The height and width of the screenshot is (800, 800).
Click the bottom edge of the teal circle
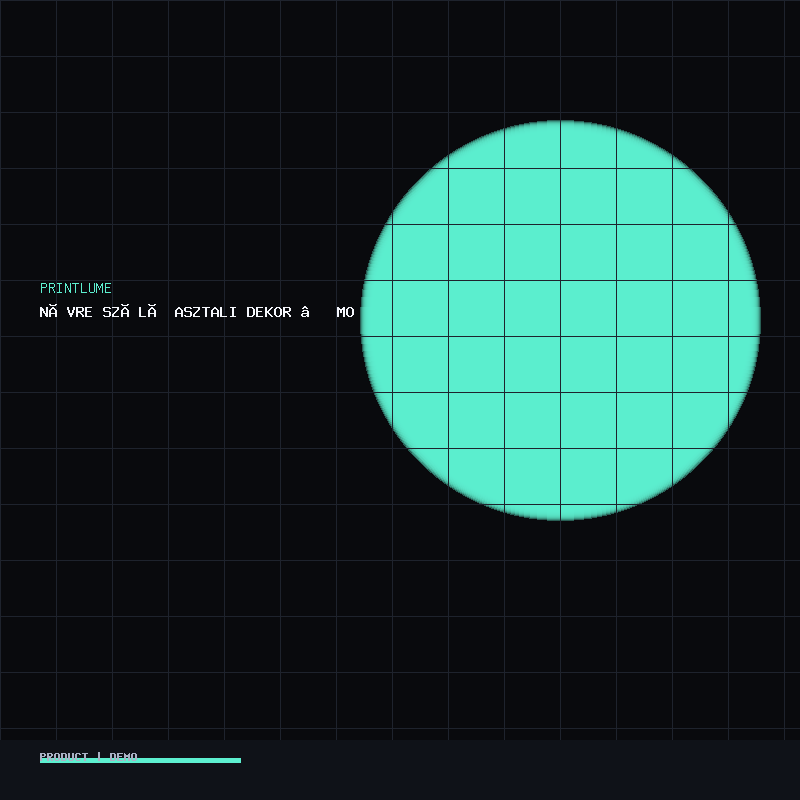click(x=560, y=516)
